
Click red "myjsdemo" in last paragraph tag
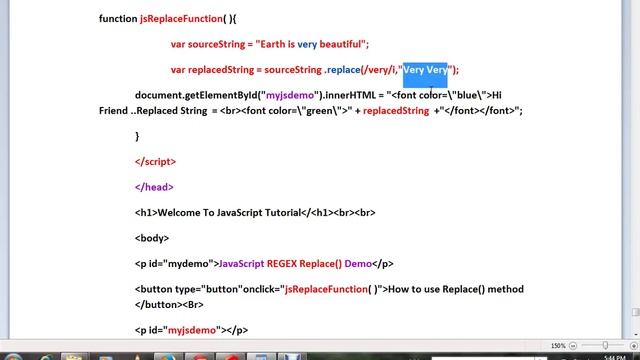pos(192,330)
